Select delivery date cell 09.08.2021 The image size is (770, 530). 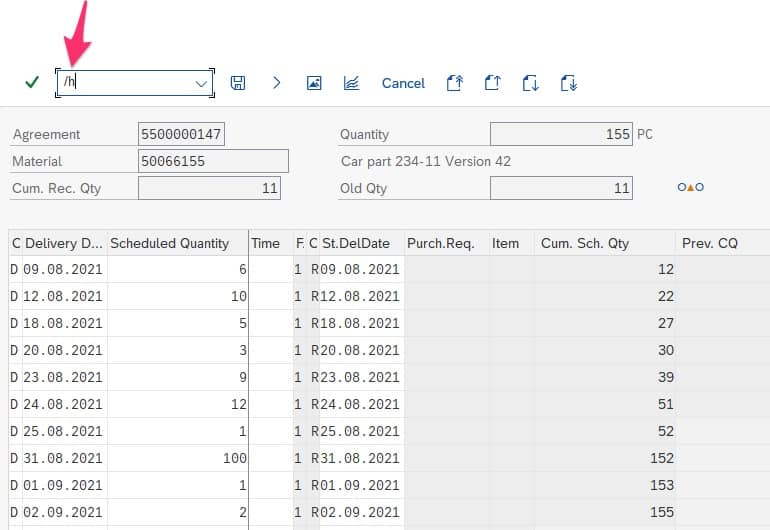pos(63,269)
